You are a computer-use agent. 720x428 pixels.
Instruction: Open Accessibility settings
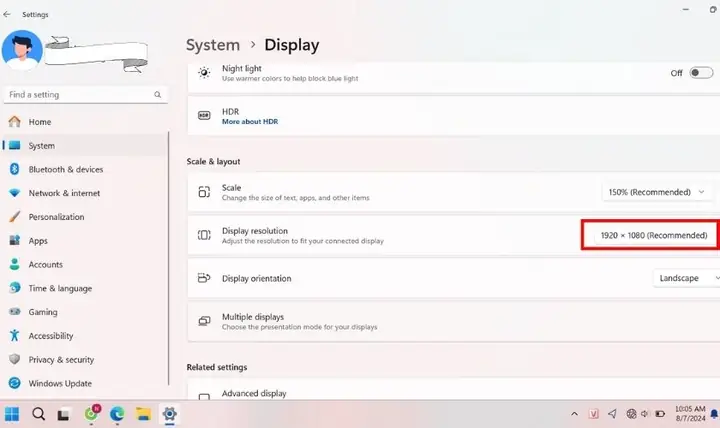coord(85,336)
